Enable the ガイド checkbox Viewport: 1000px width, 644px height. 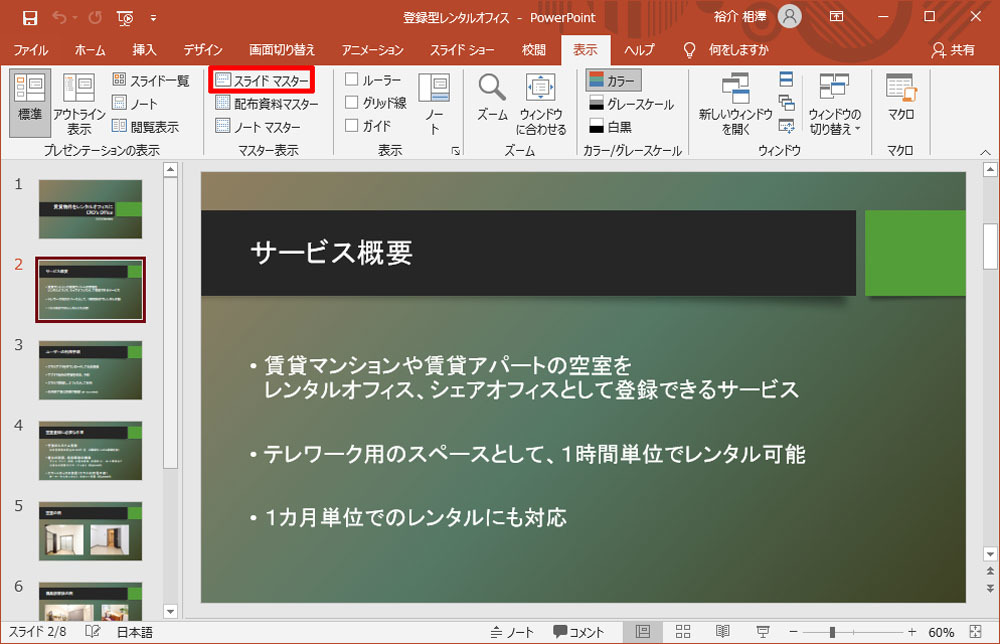tap(351, 126)
